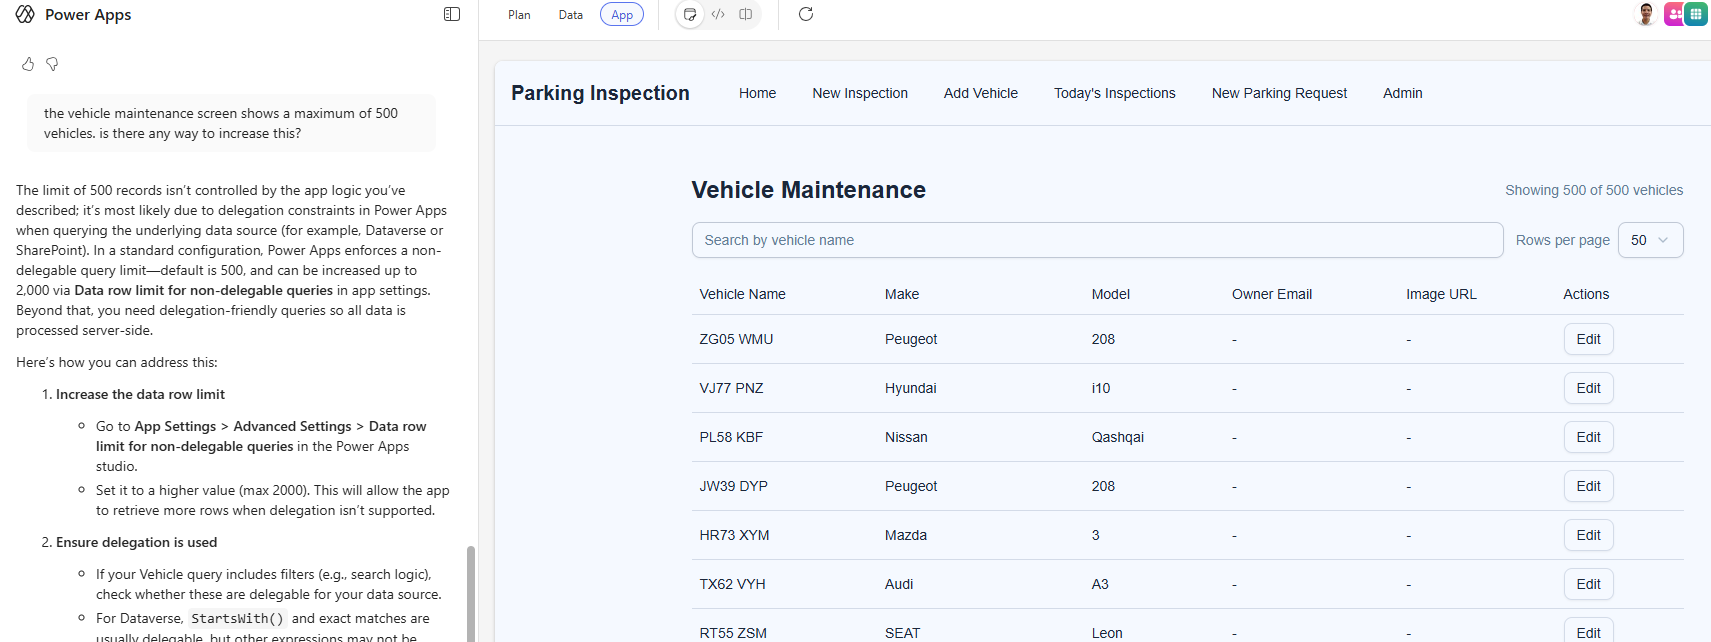Go to Today's Inspections
This screenshot has width=1711, height=642.
tap(1114, 93)
